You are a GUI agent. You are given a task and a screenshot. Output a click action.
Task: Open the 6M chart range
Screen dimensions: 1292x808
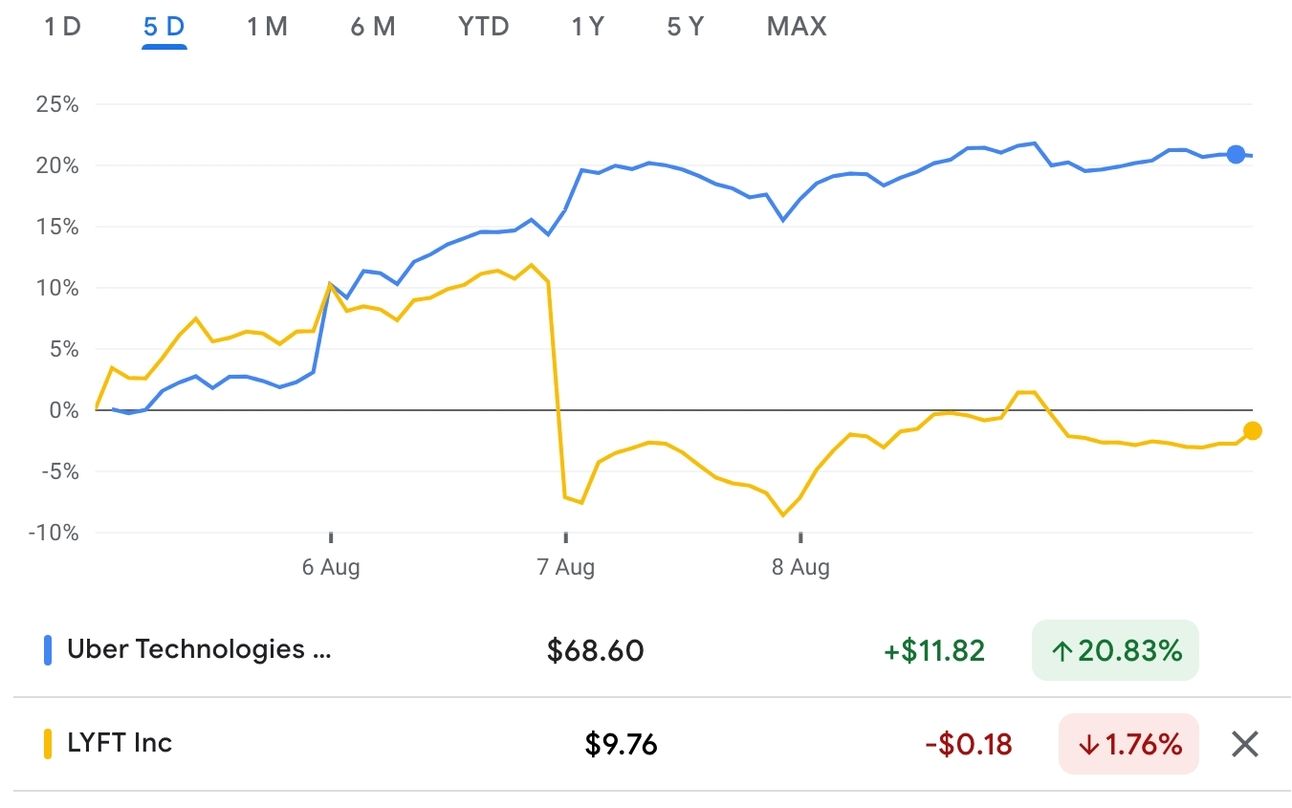pyautogui.click(x=372, y=27)
